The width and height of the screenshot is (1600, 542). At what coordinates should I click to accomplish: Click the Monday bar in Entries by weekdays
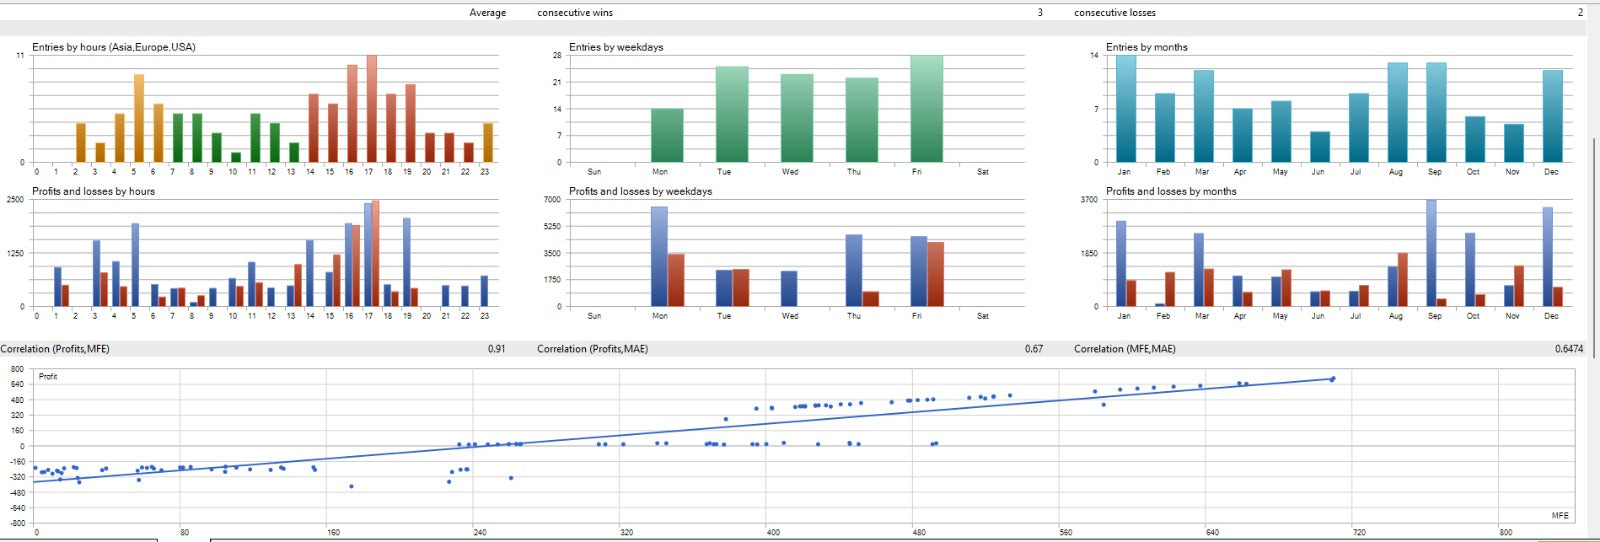[667, 135]
